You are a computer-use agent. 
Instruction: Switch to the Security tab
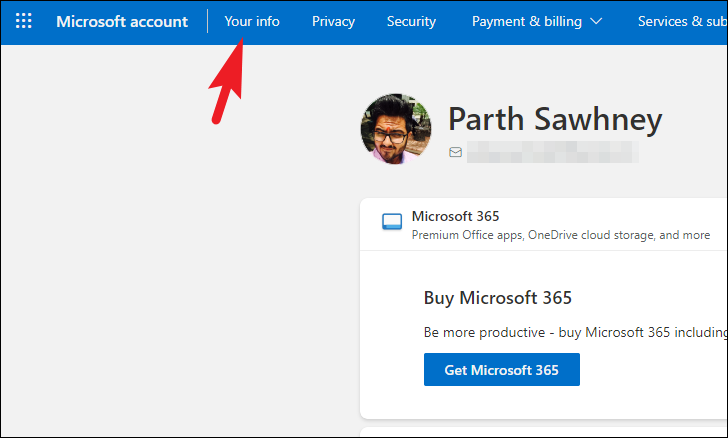(x=411, y=21)
